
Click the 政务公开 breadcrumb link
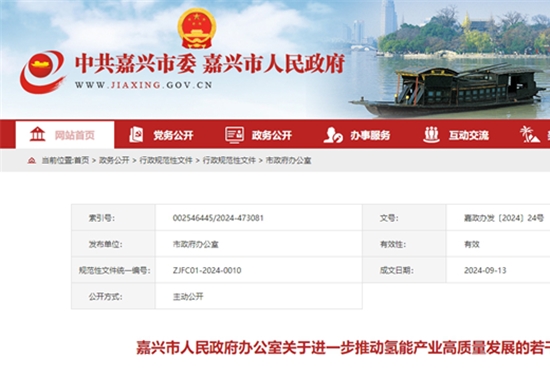pos(114,161)
